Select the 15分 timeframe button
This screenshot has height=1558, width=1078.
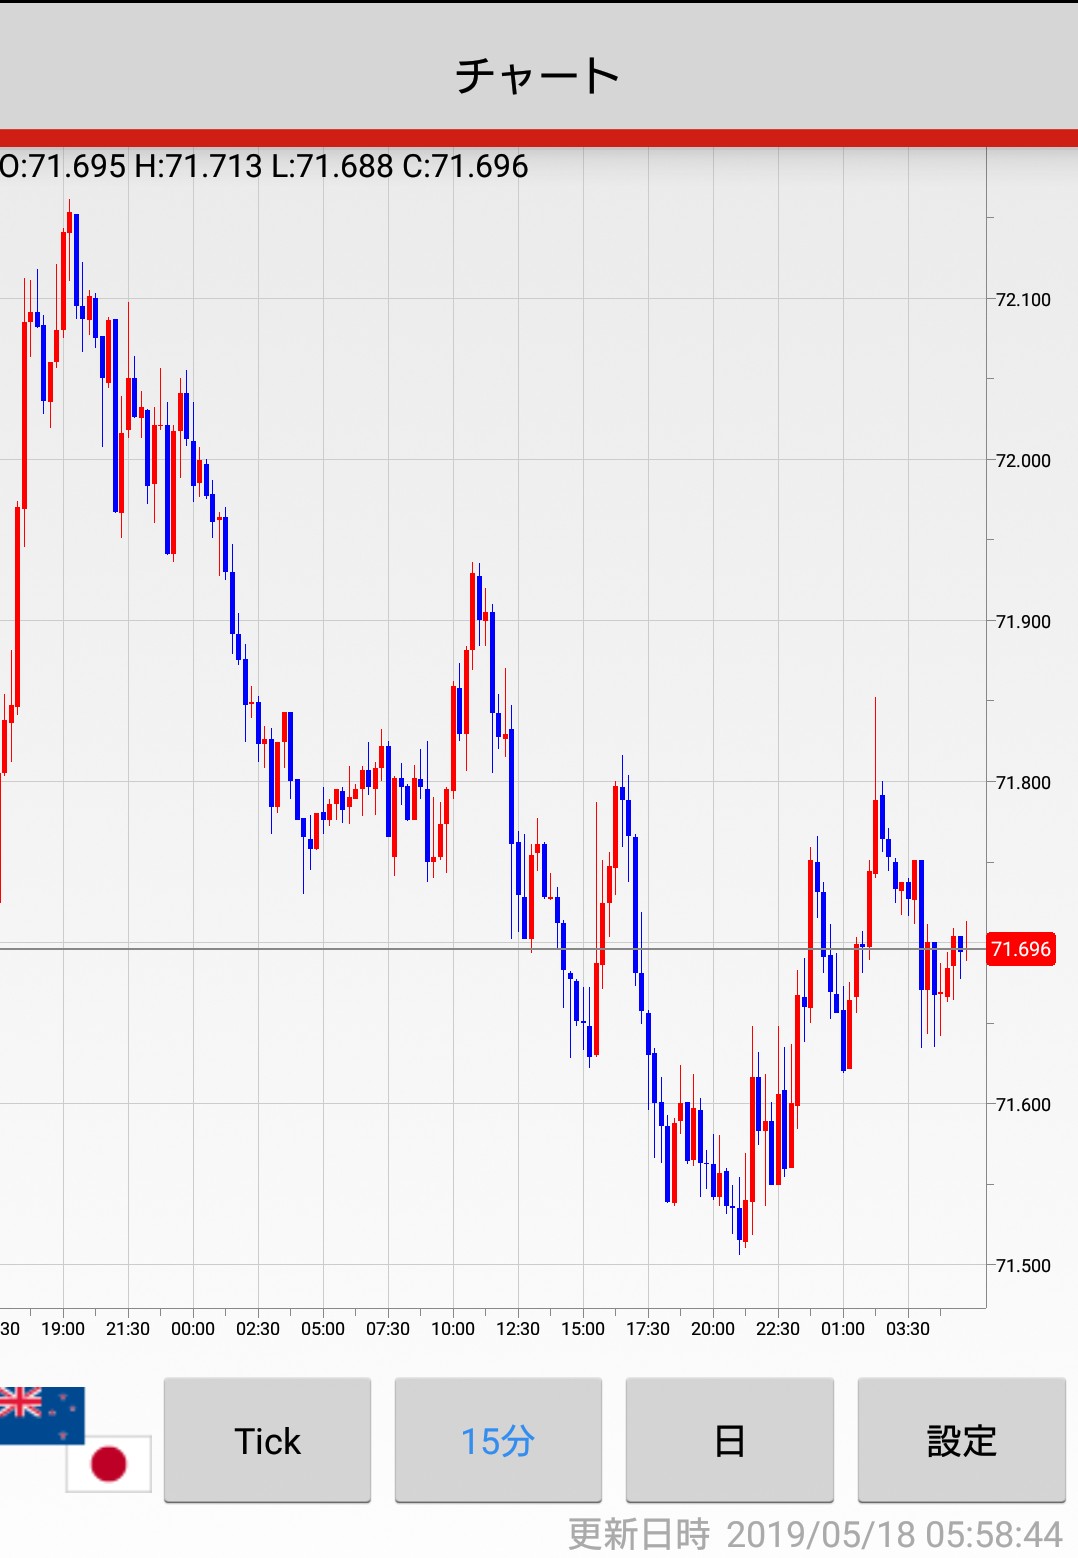click(498, 1440)
